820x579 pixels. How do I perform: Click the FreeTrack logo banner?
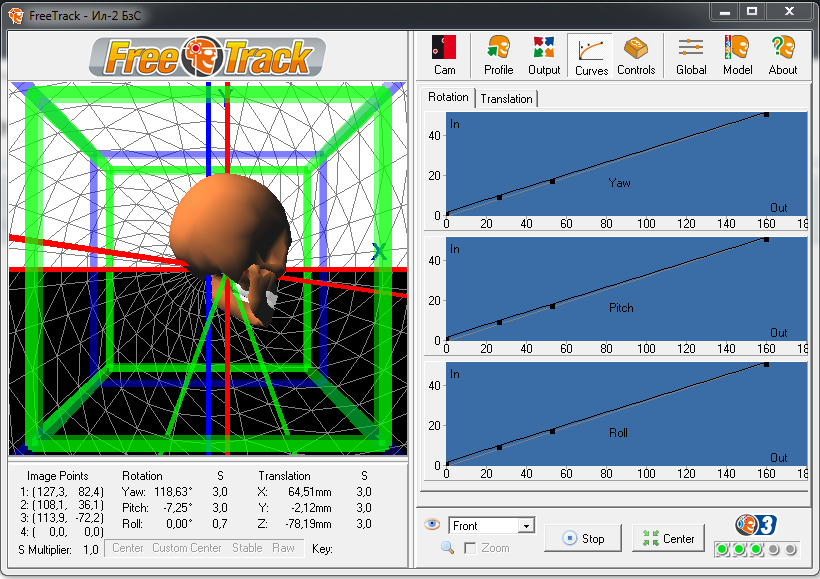point(208,56)
